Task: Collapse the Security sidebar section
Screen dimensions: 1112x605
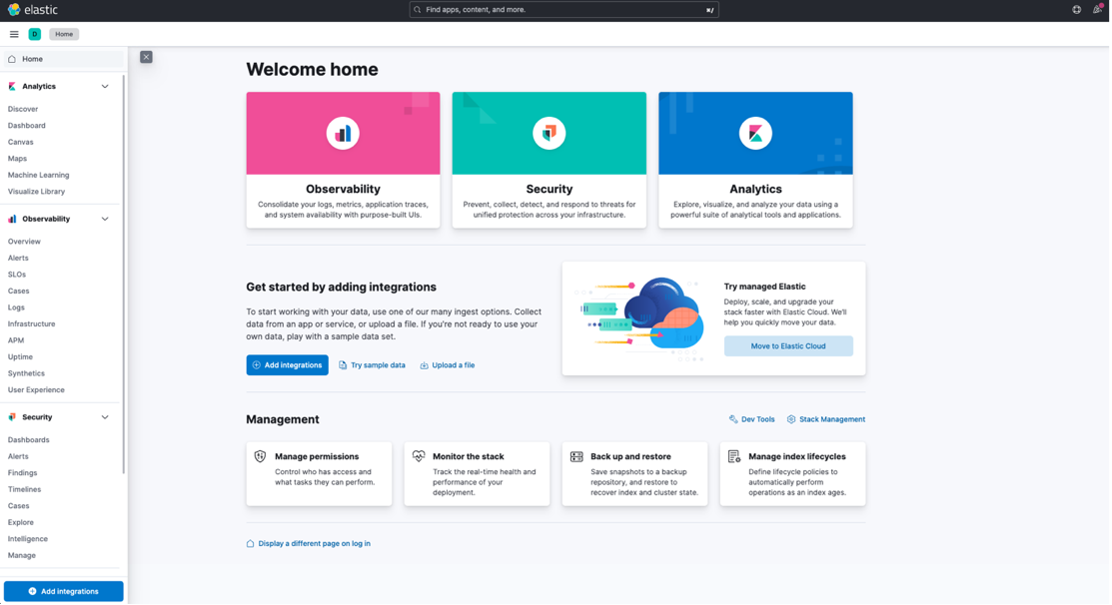Action: tap(105, 417)
